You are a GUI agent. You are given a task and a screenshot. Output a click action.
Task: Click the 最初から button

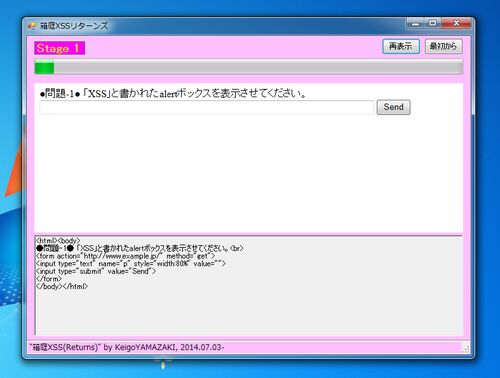443,46
